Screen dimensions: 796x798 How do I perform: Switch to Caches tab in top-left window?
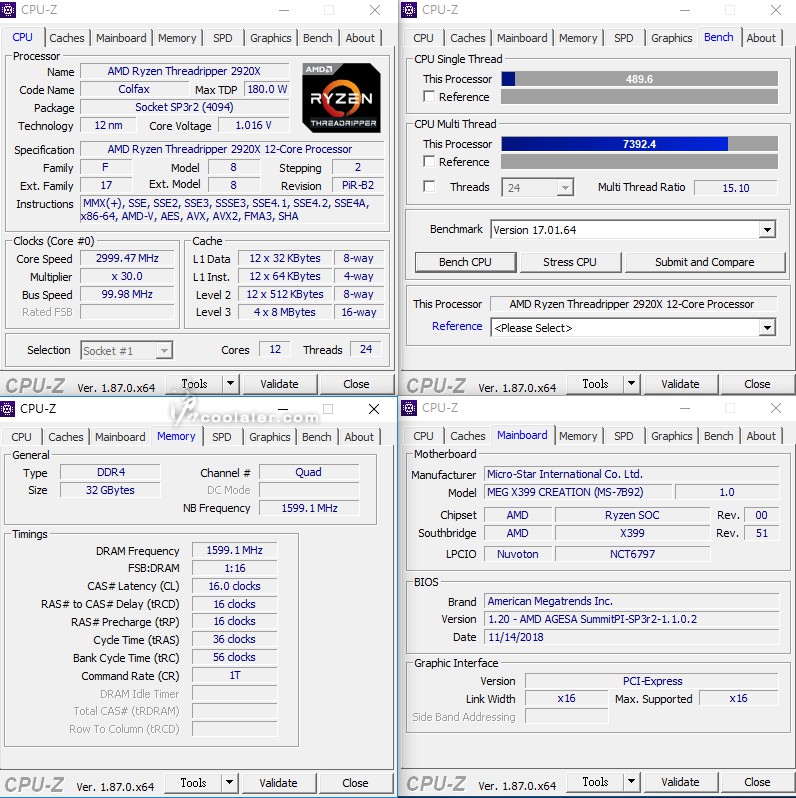tap(67, 38)
